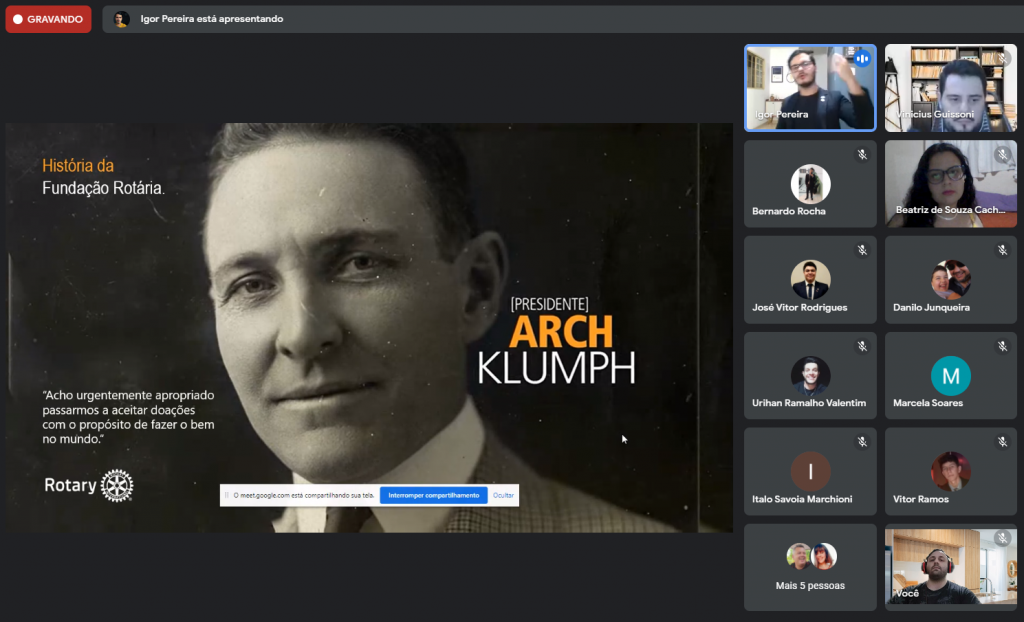Click Igor Pereira's avatar in presenting bar
This screenshot has width=1024, height=622.
pyautogui.click(x=121, y=19)
